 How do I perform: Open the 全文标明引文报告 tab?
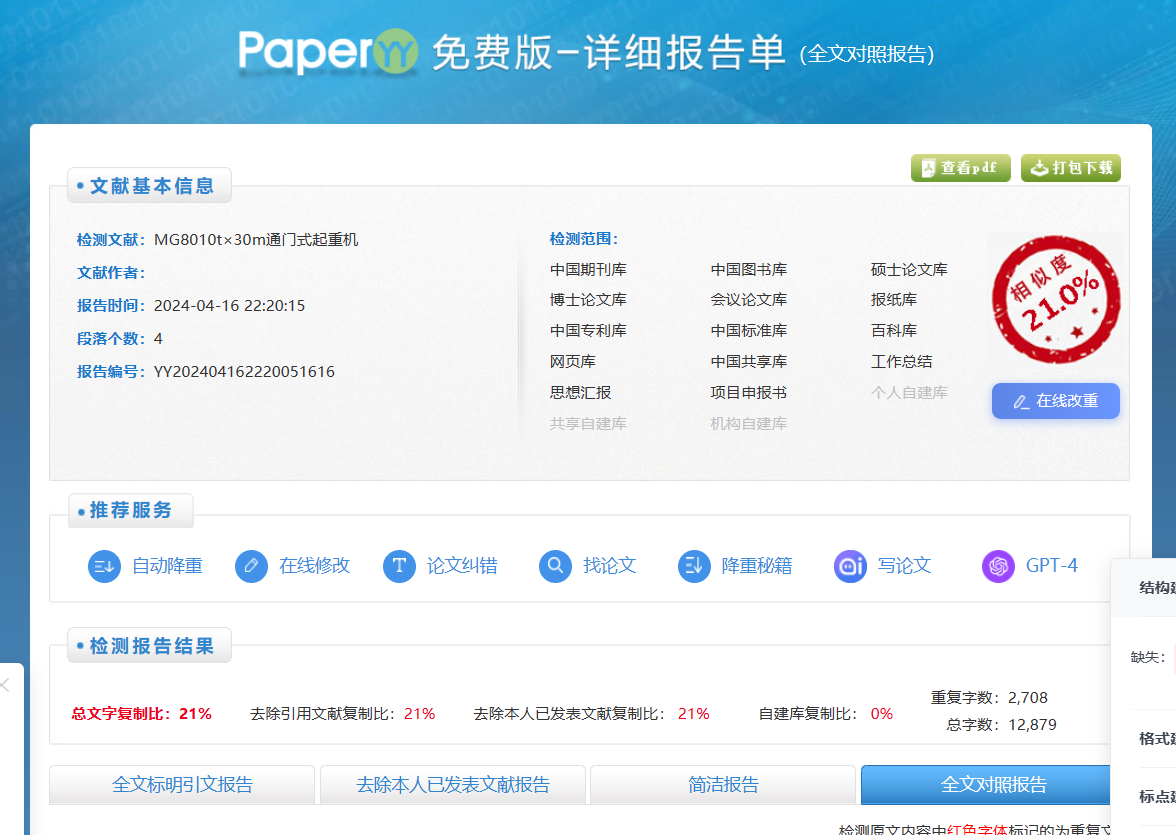181,785
